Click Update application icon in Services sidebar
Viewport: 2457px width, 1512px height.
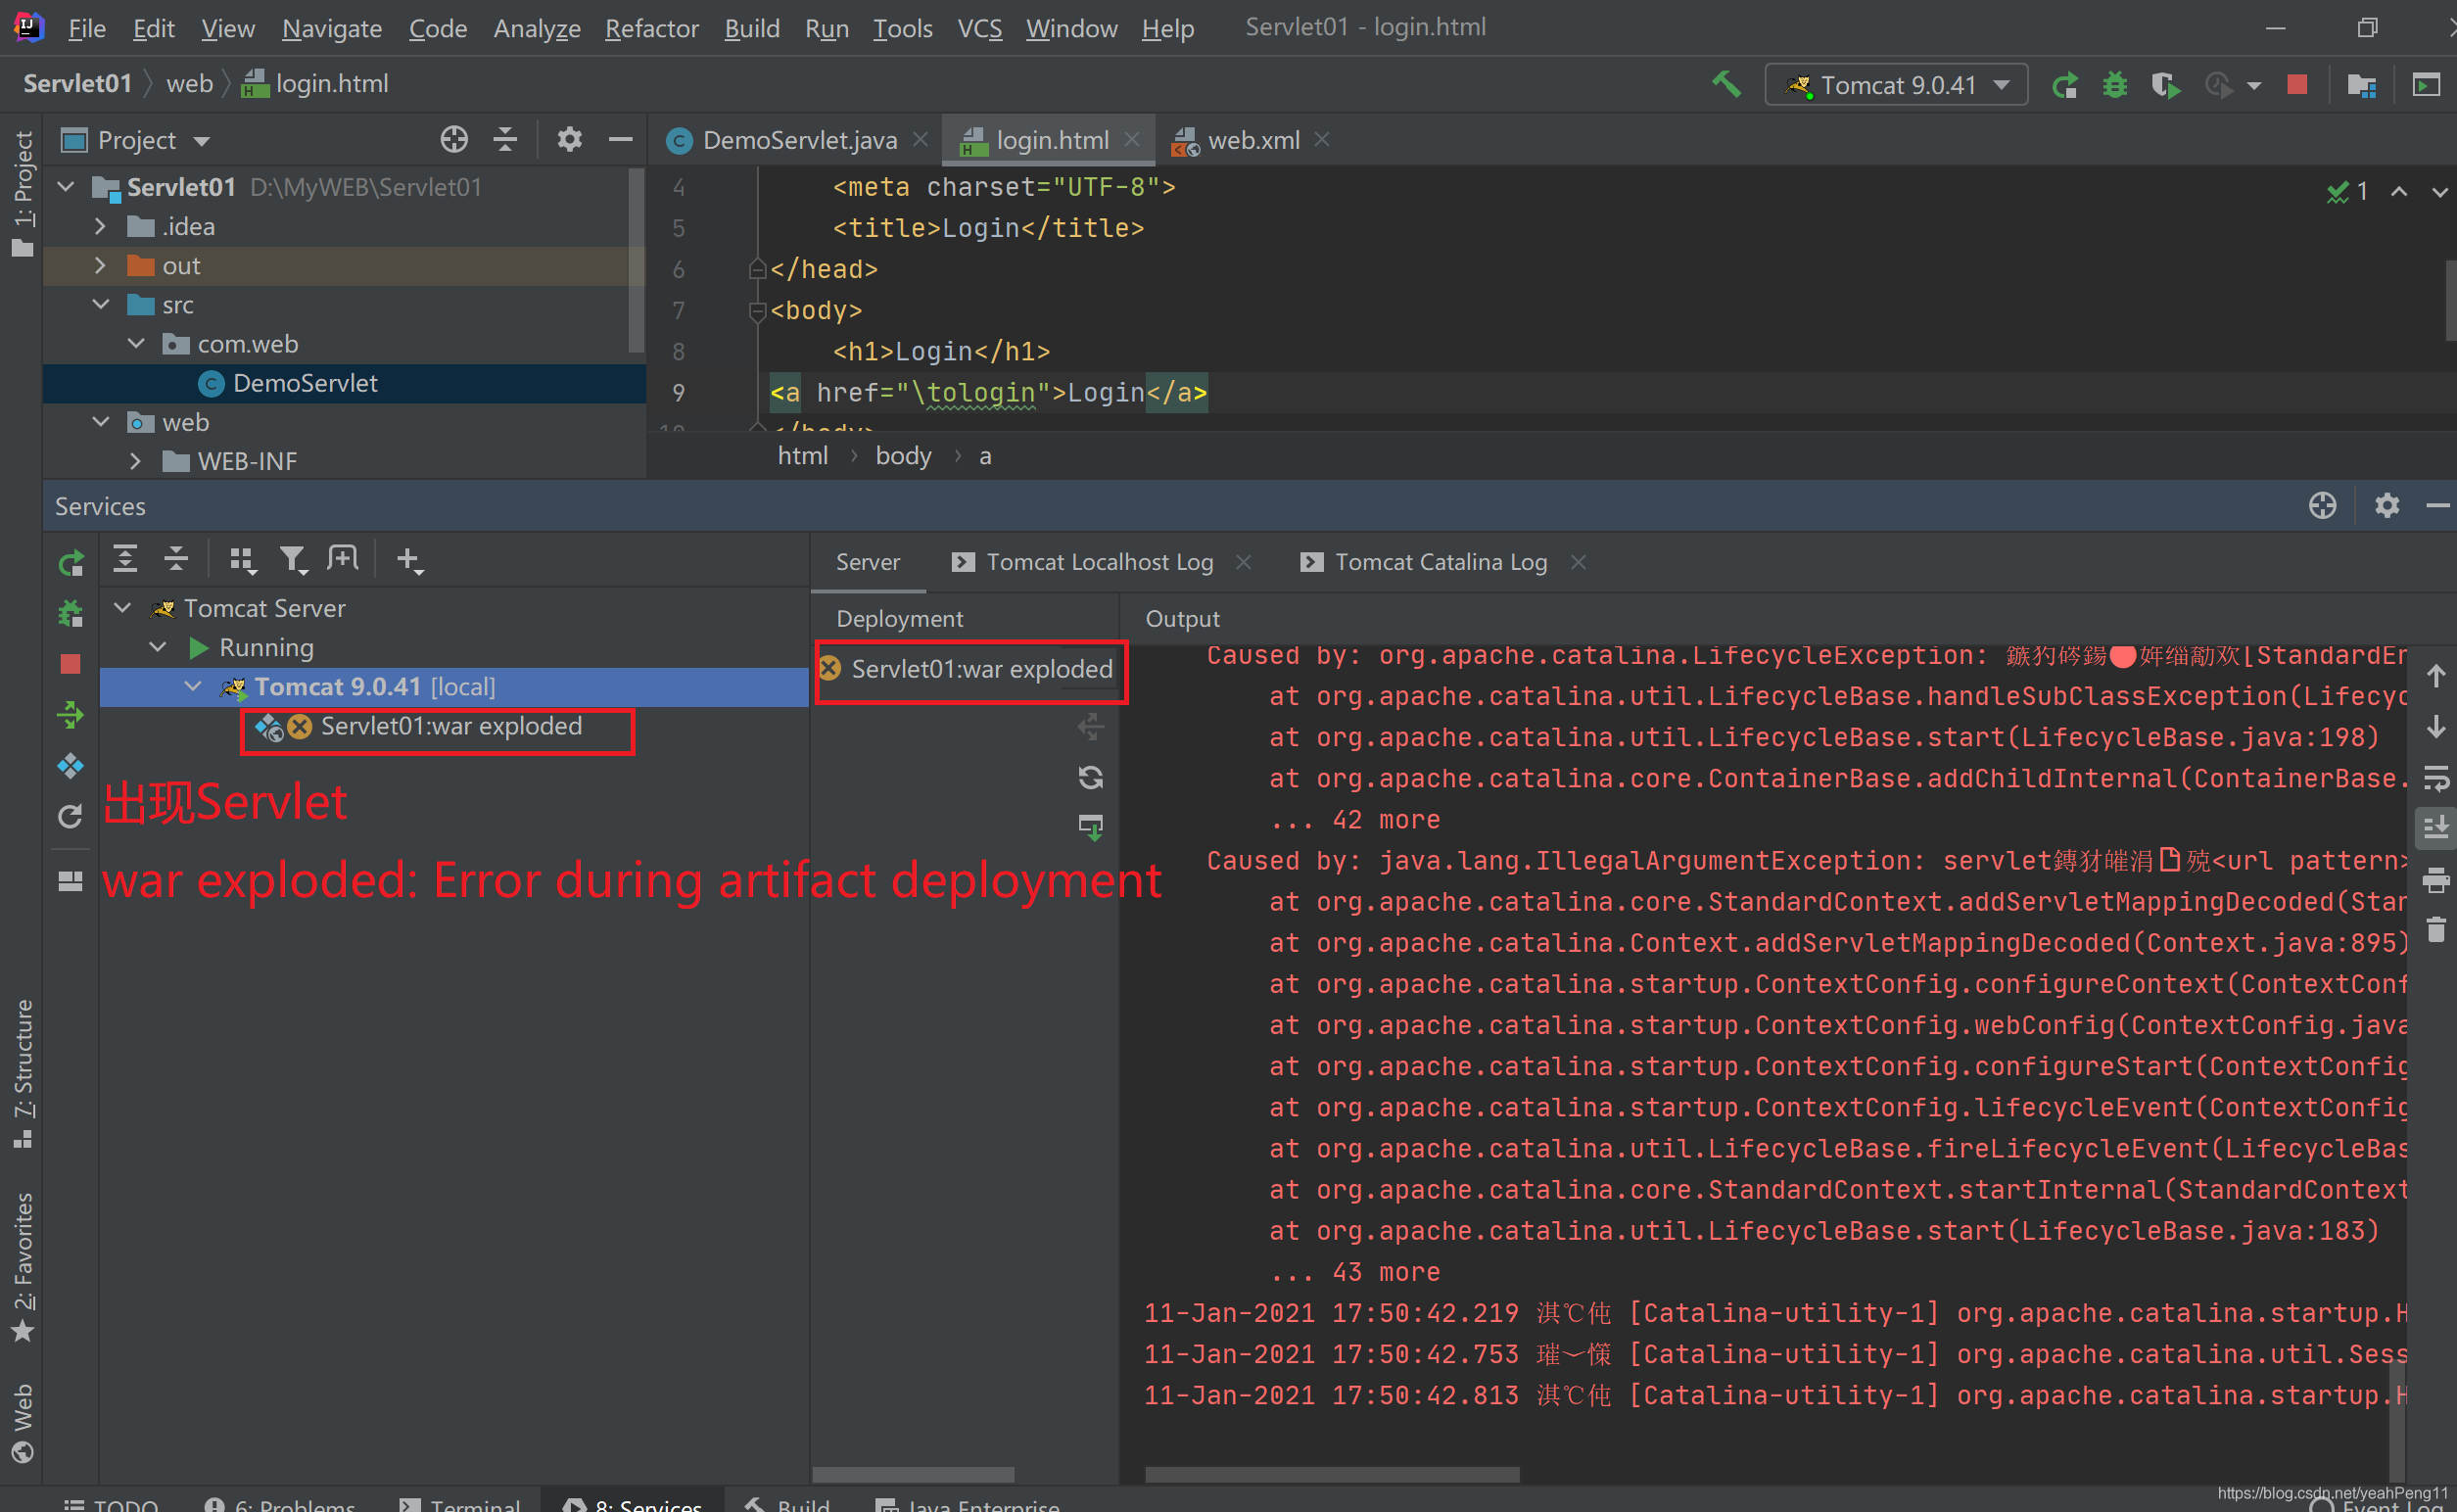tap(70, 766)
